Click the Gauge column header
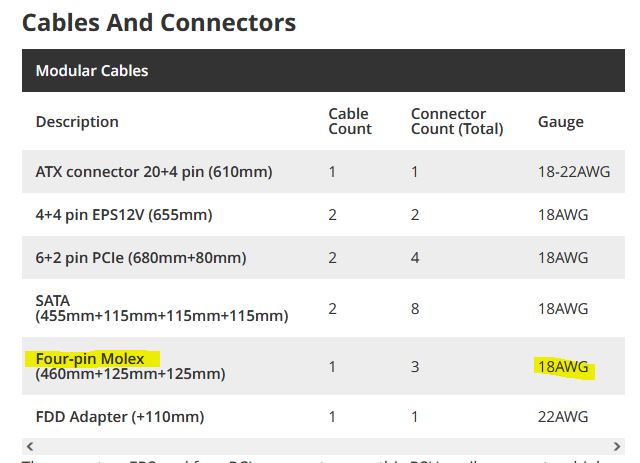 (561, 122)
